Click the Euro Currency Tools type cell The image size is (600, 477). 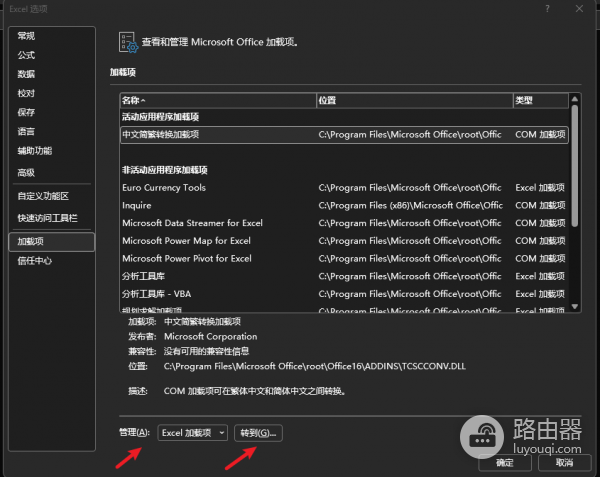pos(540,188)
